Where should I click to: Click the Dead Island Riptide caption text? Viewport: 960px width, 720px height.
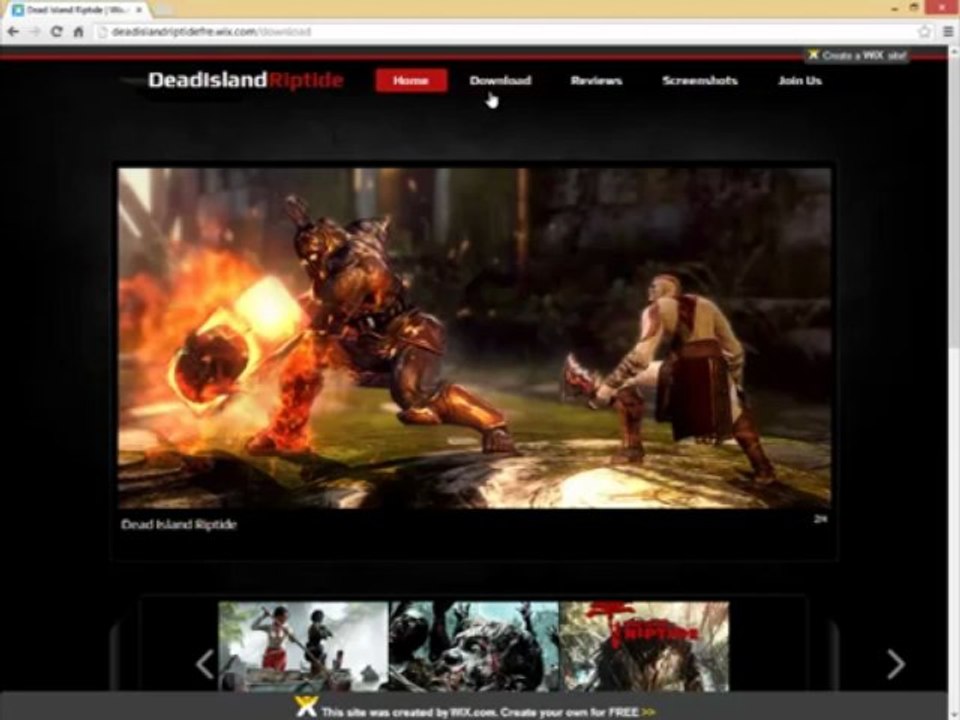coord(179,525)
